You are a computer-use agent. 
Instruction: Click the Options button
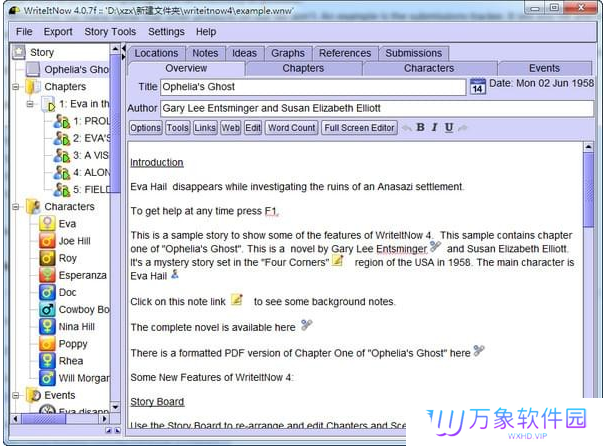pos(145,128)
